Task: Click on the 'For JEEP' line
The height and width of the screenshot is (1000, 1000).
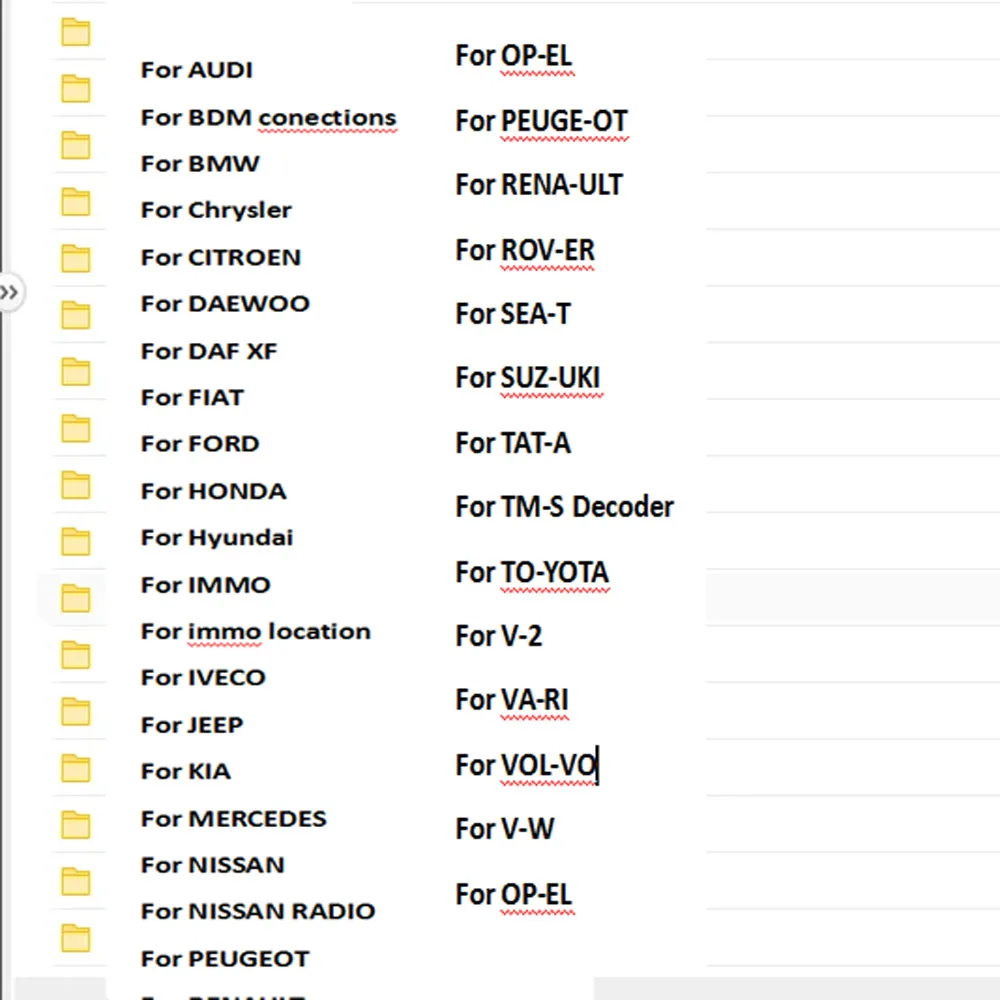Action: click(x=192, y=725)
